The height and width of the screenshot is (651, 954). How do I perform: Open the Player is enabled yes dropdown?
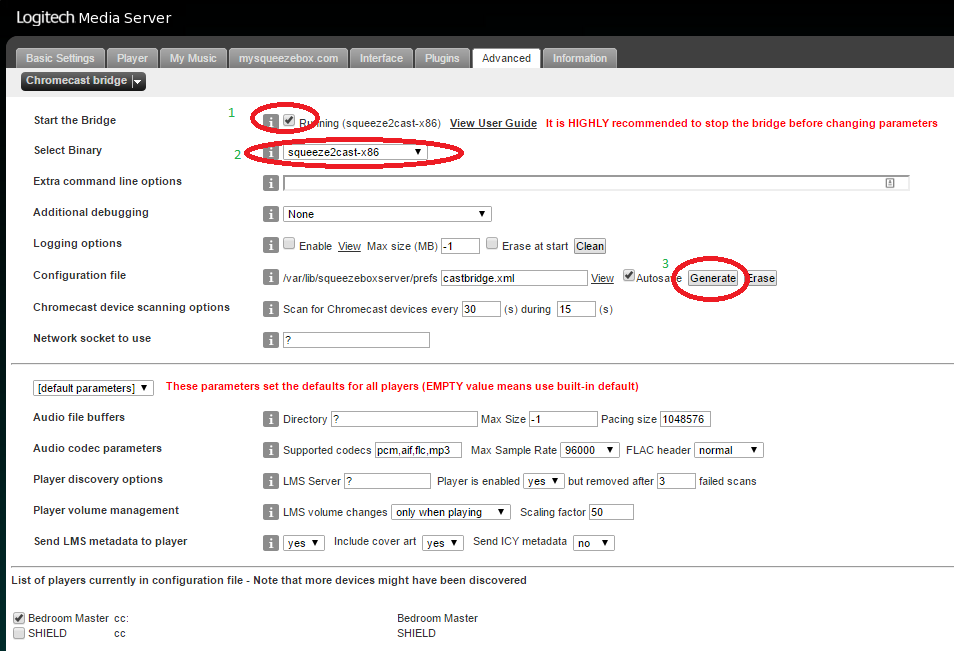(x=544, y=481)
